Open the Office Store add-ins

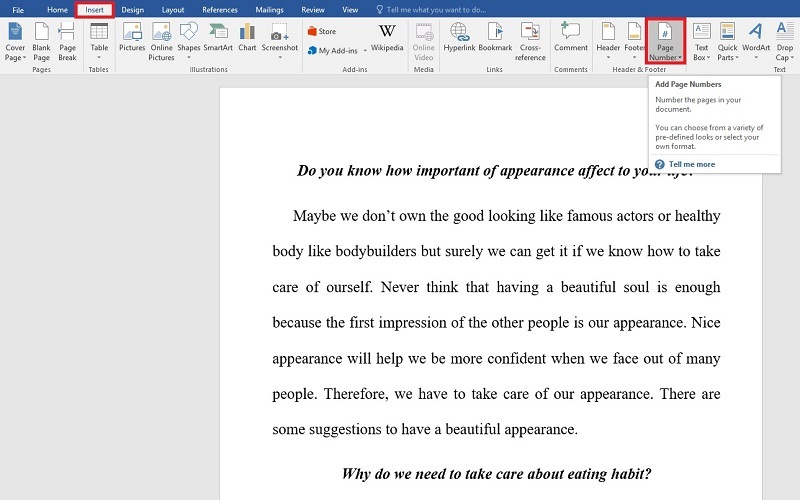coord(322,31)
